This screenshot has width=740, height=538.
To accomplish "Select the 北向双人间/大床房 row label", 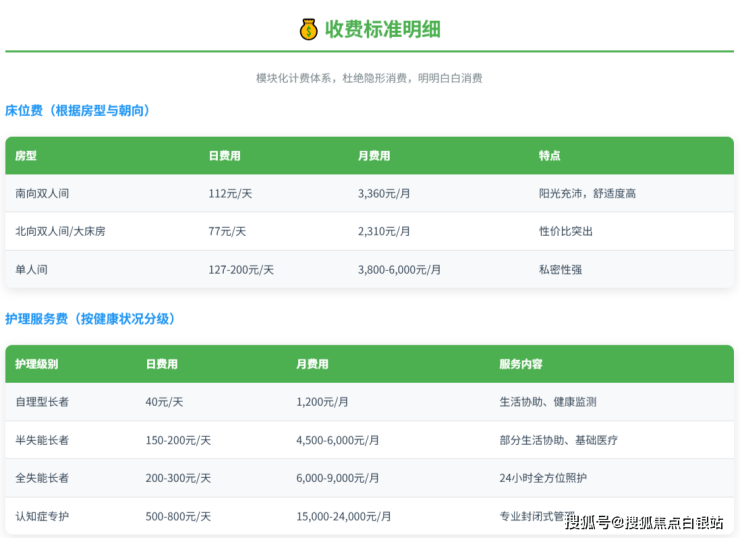I will (60, 231).
